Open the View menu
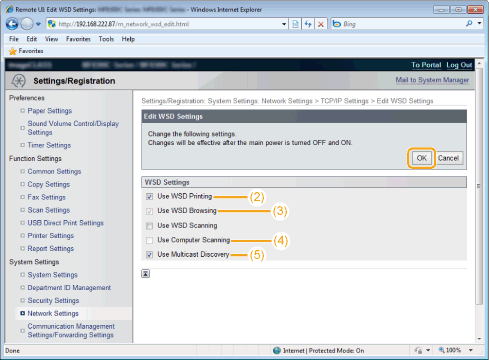 51,39
